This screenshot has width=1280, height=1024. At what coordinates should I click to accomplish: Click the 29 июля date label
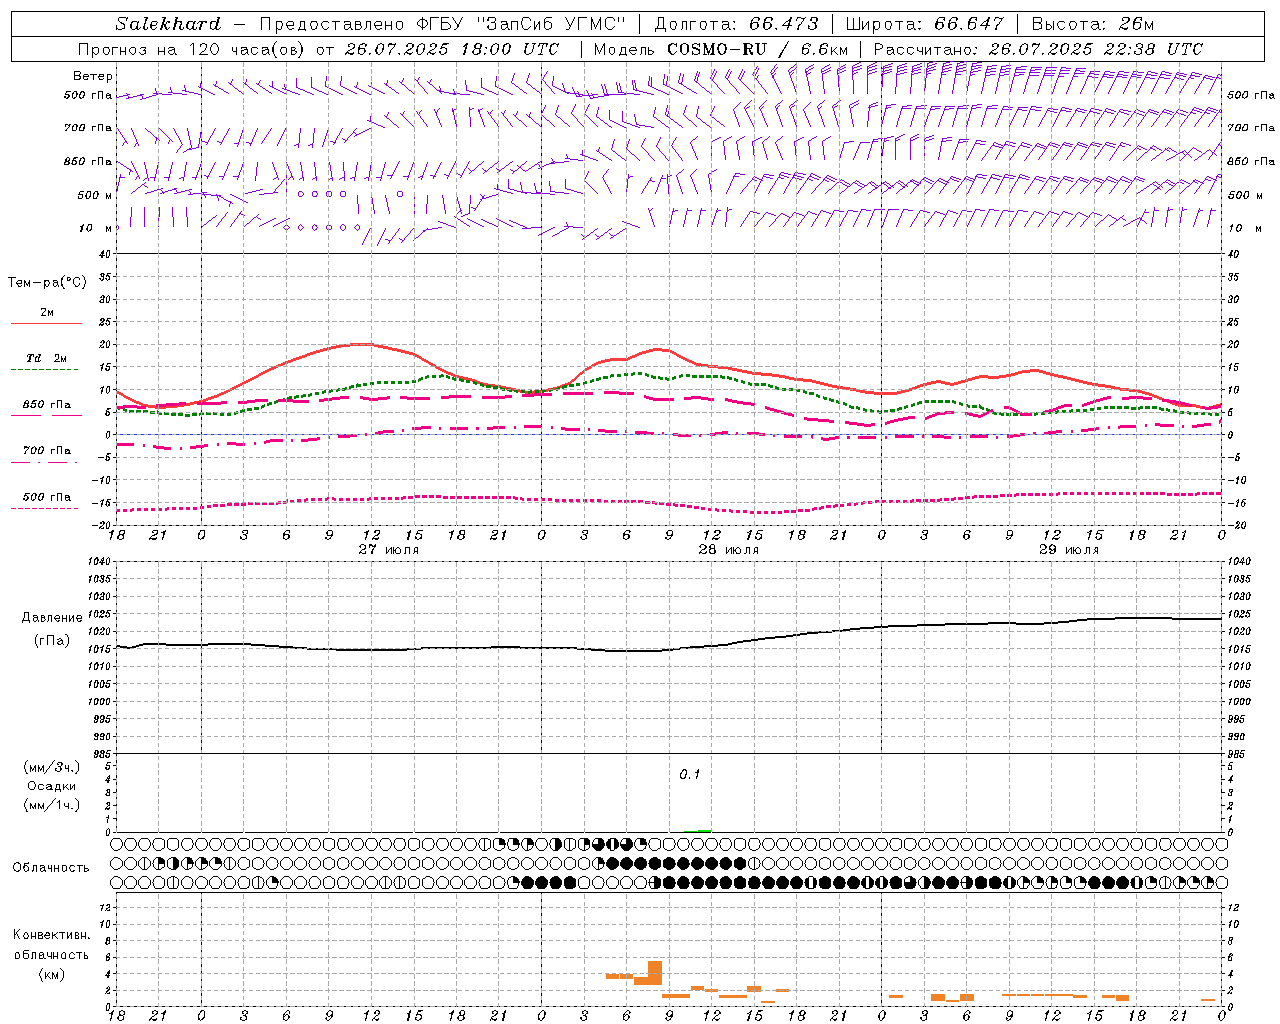tap(1069, 550)
